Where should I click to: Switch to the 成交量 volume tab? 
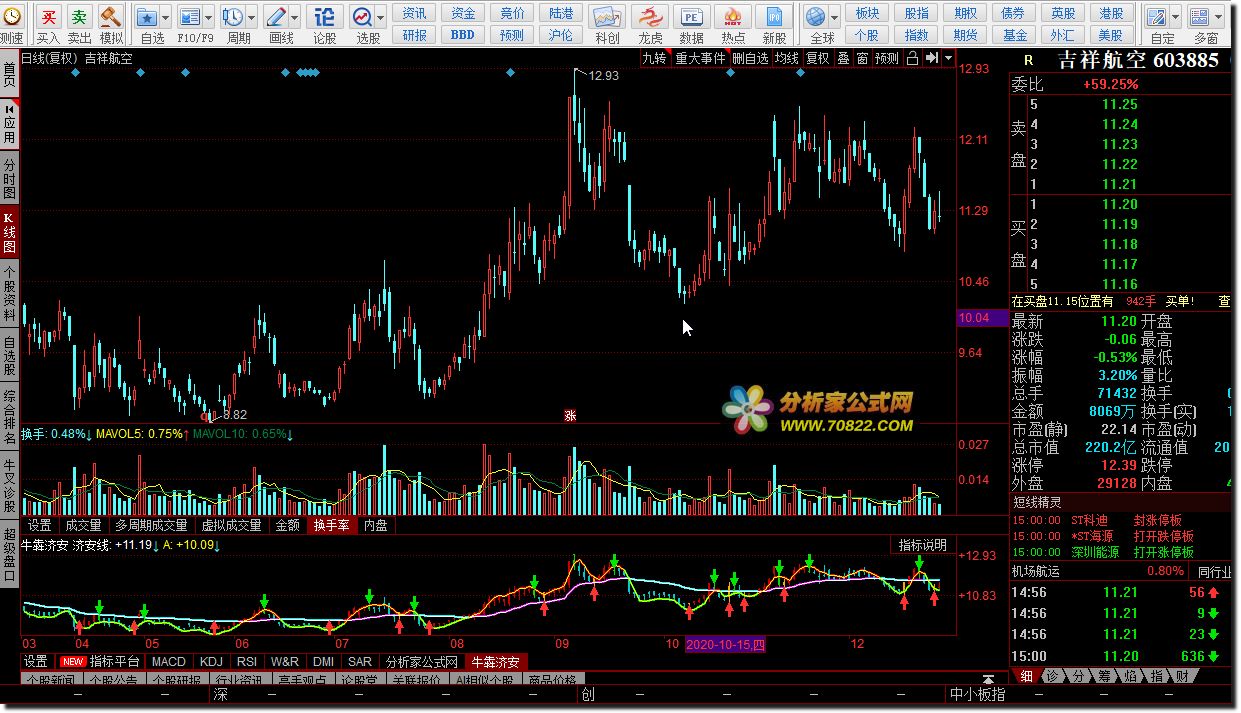pyautogui.click(x=83, y=525)
